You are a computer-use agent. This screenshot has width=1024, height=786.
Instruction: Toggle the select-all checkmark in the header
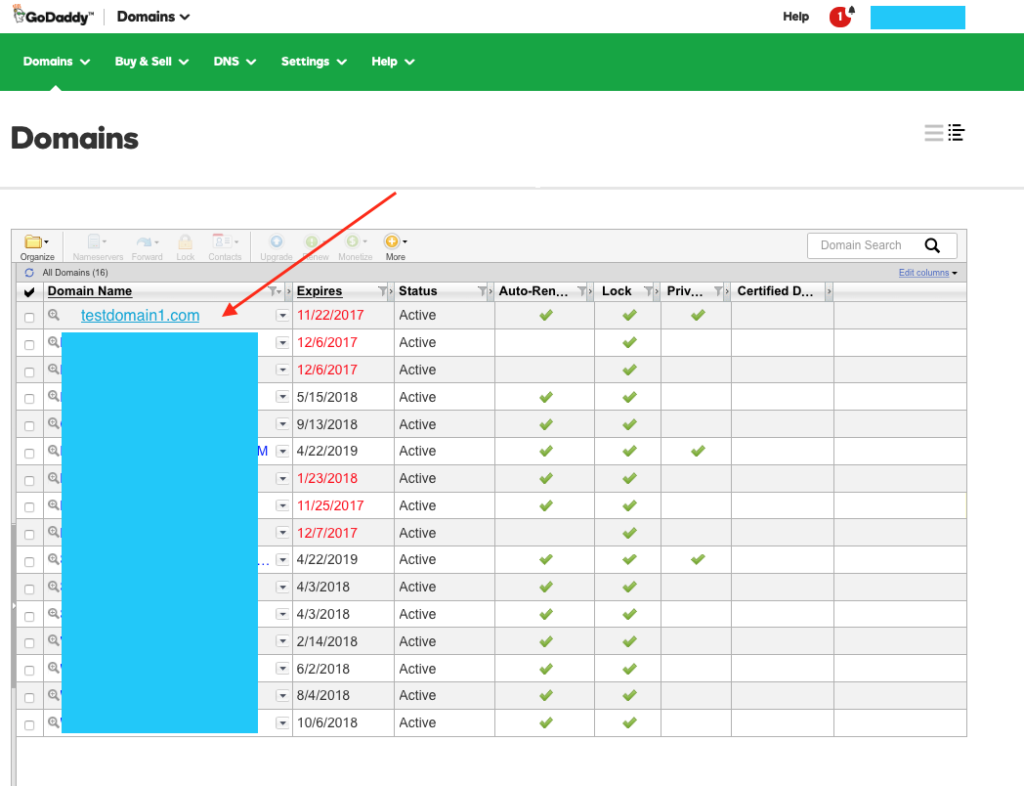coord(29,292)
